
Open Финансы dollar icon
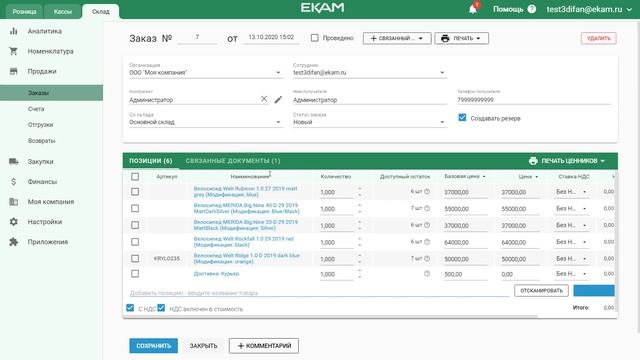[13, 182]
